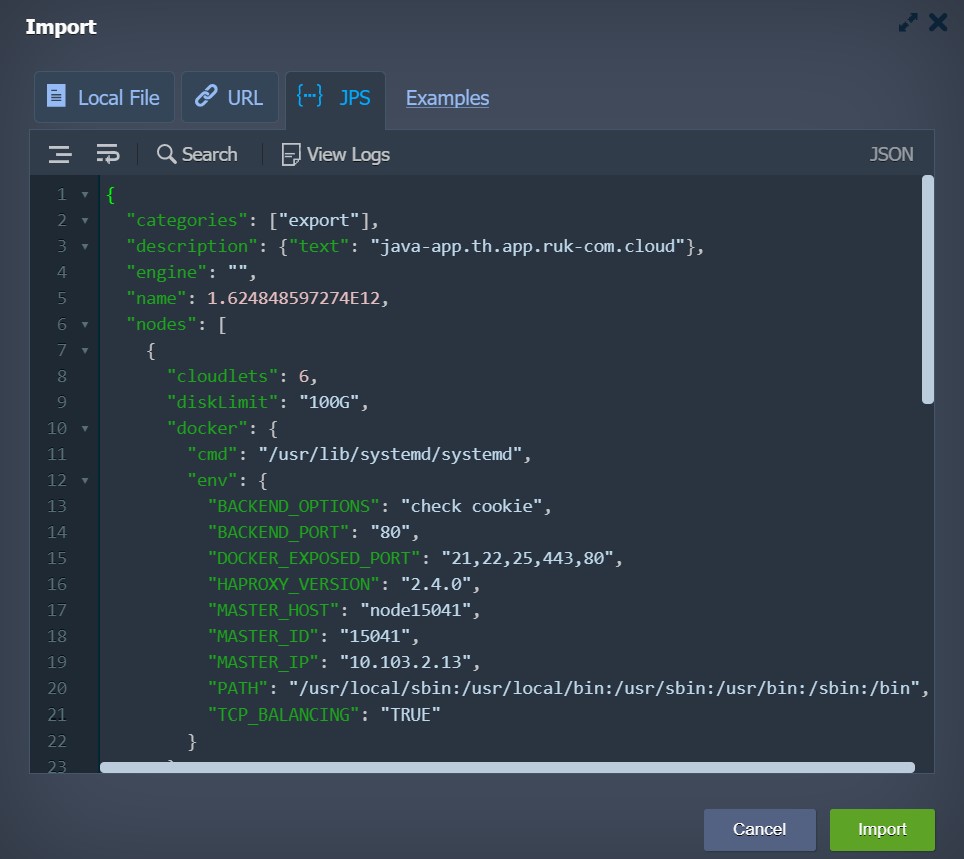The width and height of the screenshot is (964, 859).
Task: Click the "BACKEND_PORT" key
Action: coord(279,532)
